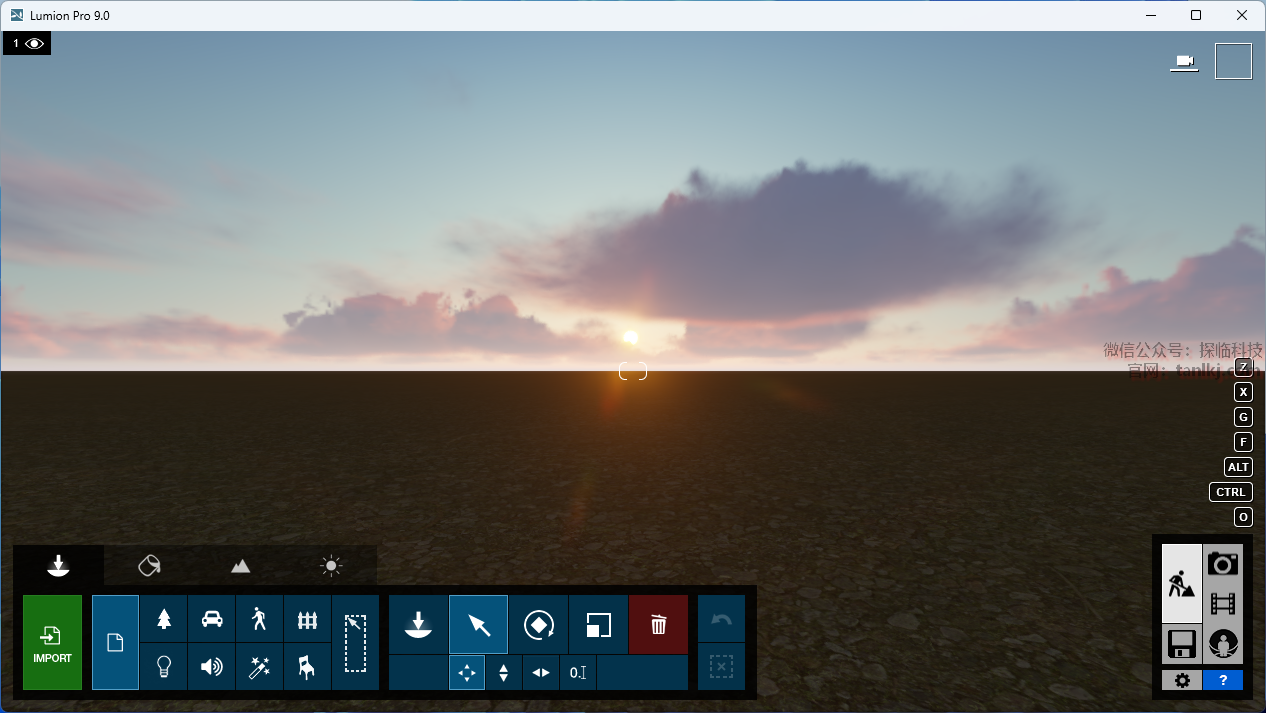
Task: Select the Nature tree category icon
Action: pos(164,619)
